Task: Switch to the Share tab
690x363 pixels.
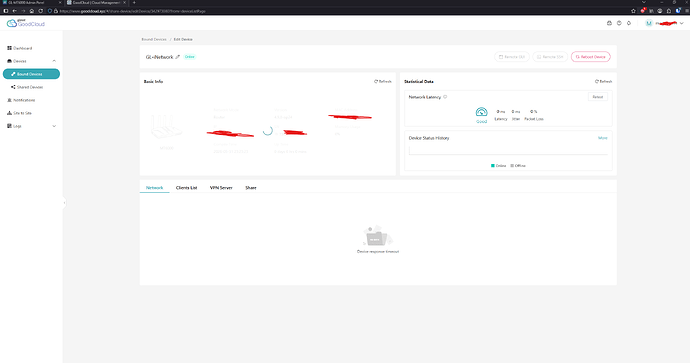Action: coord(251,188)
